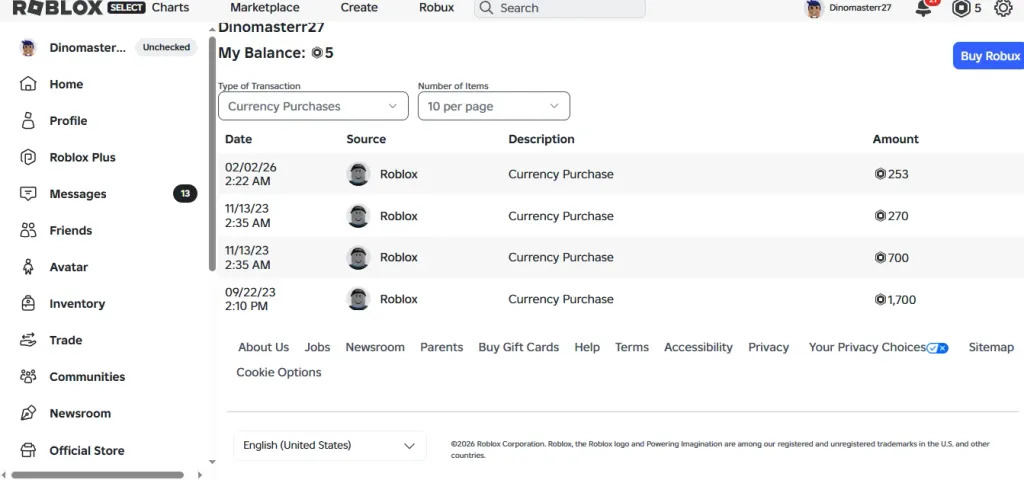Open the Help footer link

[x=587, y=347]
